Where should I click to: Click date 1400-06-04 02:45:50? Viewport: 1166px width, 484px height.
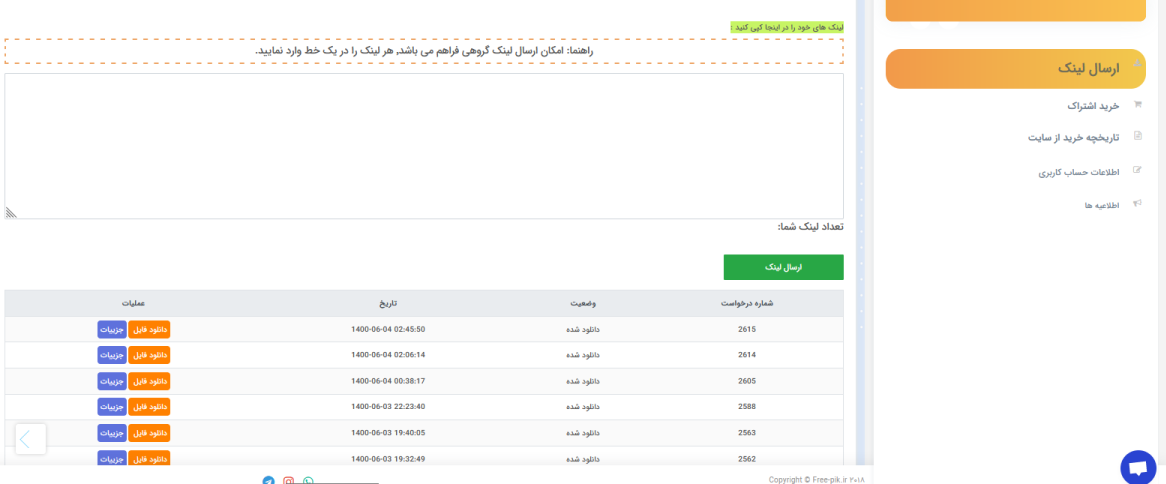388,329
